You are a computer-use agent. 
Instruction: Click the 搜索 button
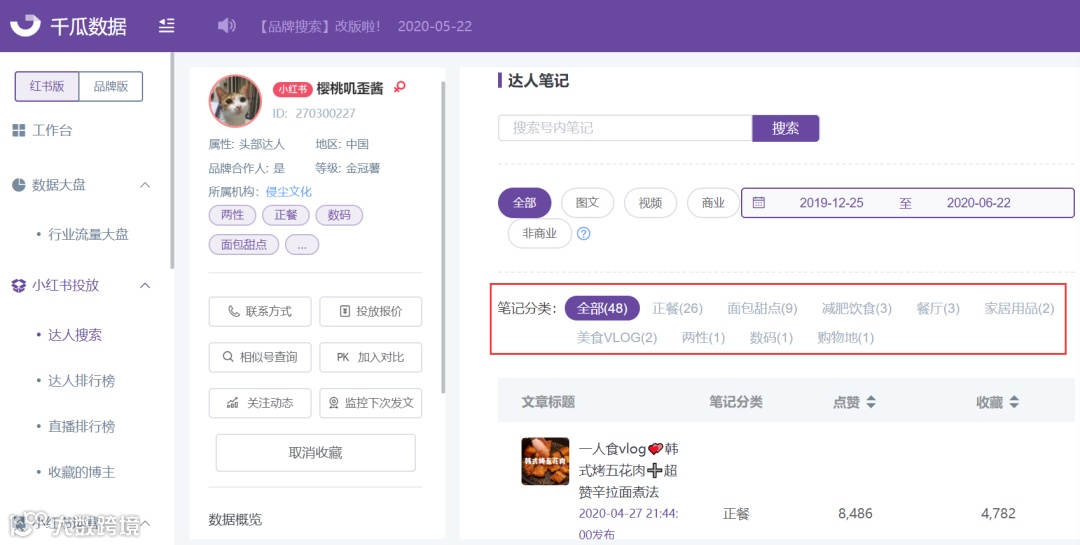[785, 128]
